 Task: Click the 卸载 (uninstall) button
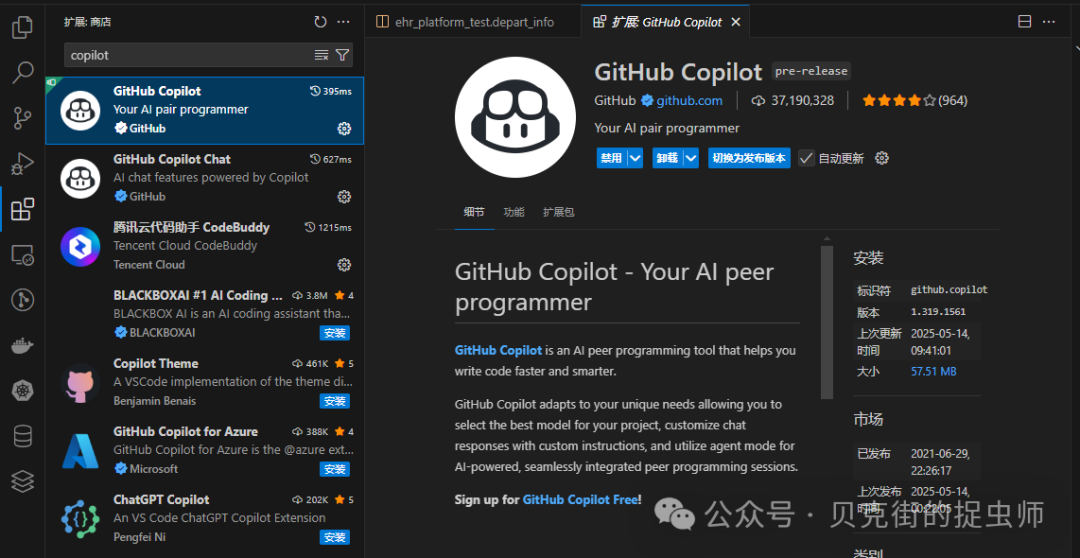coord(667,158)
